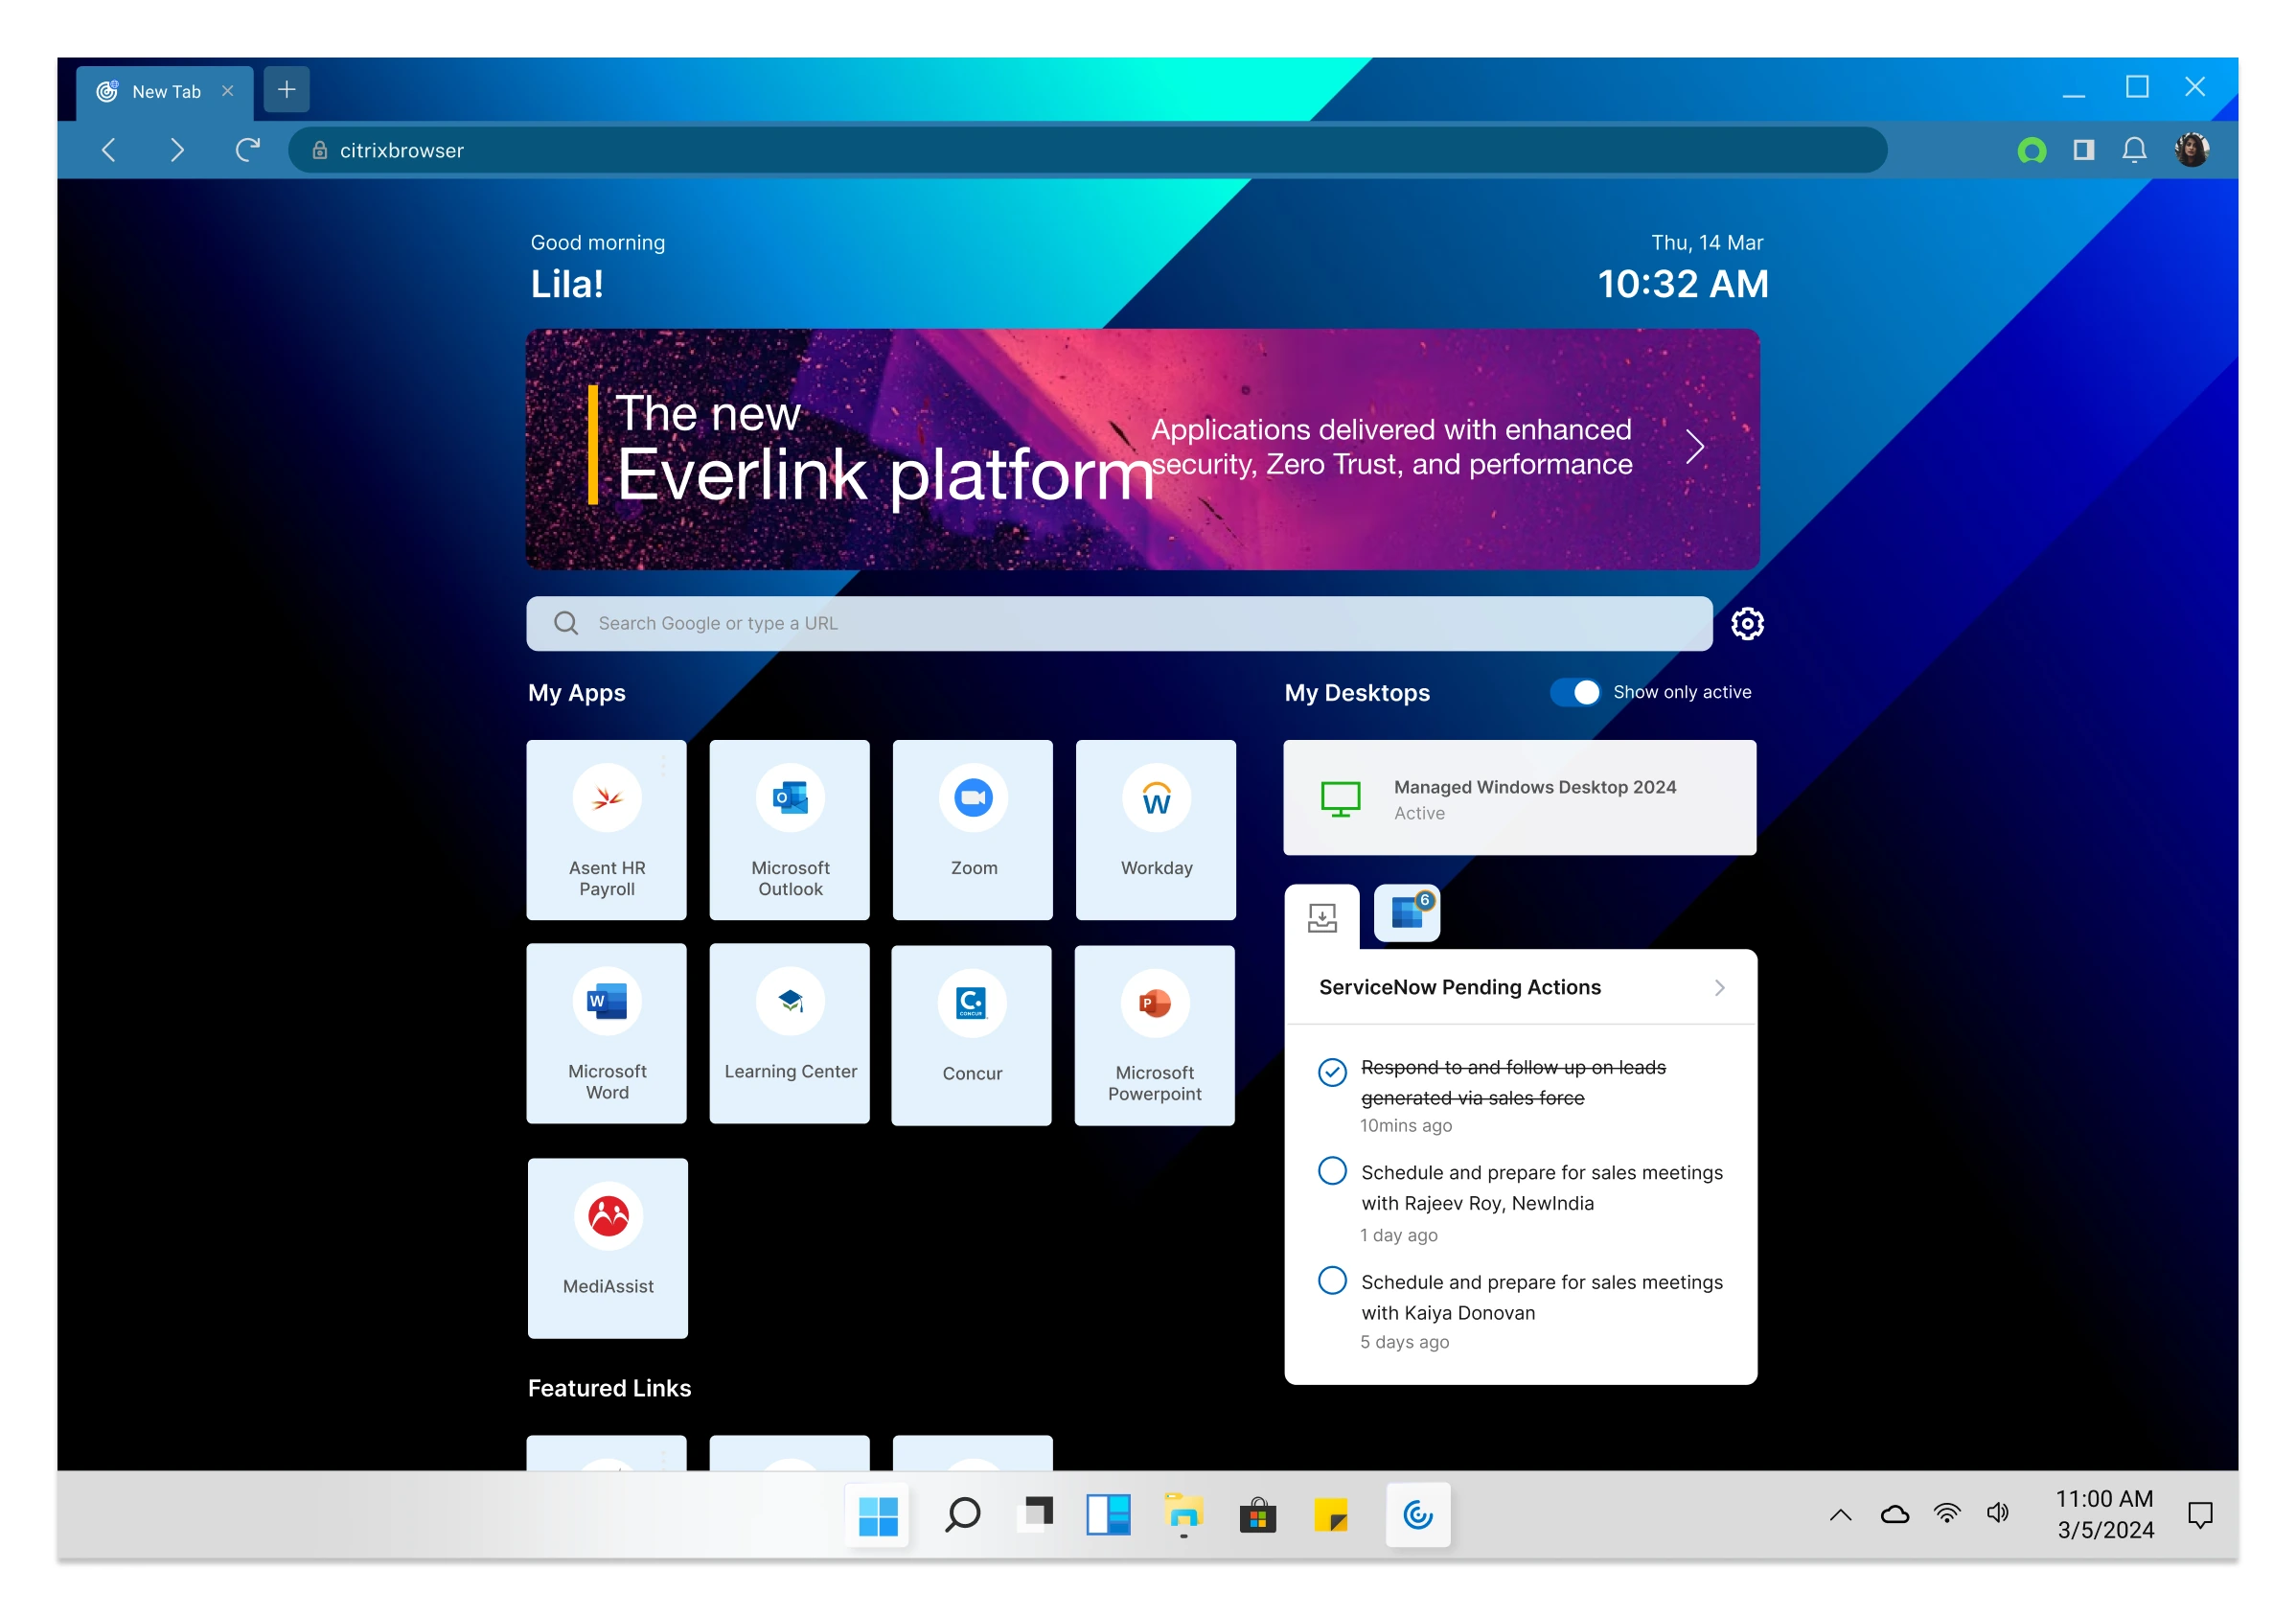Click the Everlink platform banner
The height and width of the screenshot is (1616, 2296).
1142,449
